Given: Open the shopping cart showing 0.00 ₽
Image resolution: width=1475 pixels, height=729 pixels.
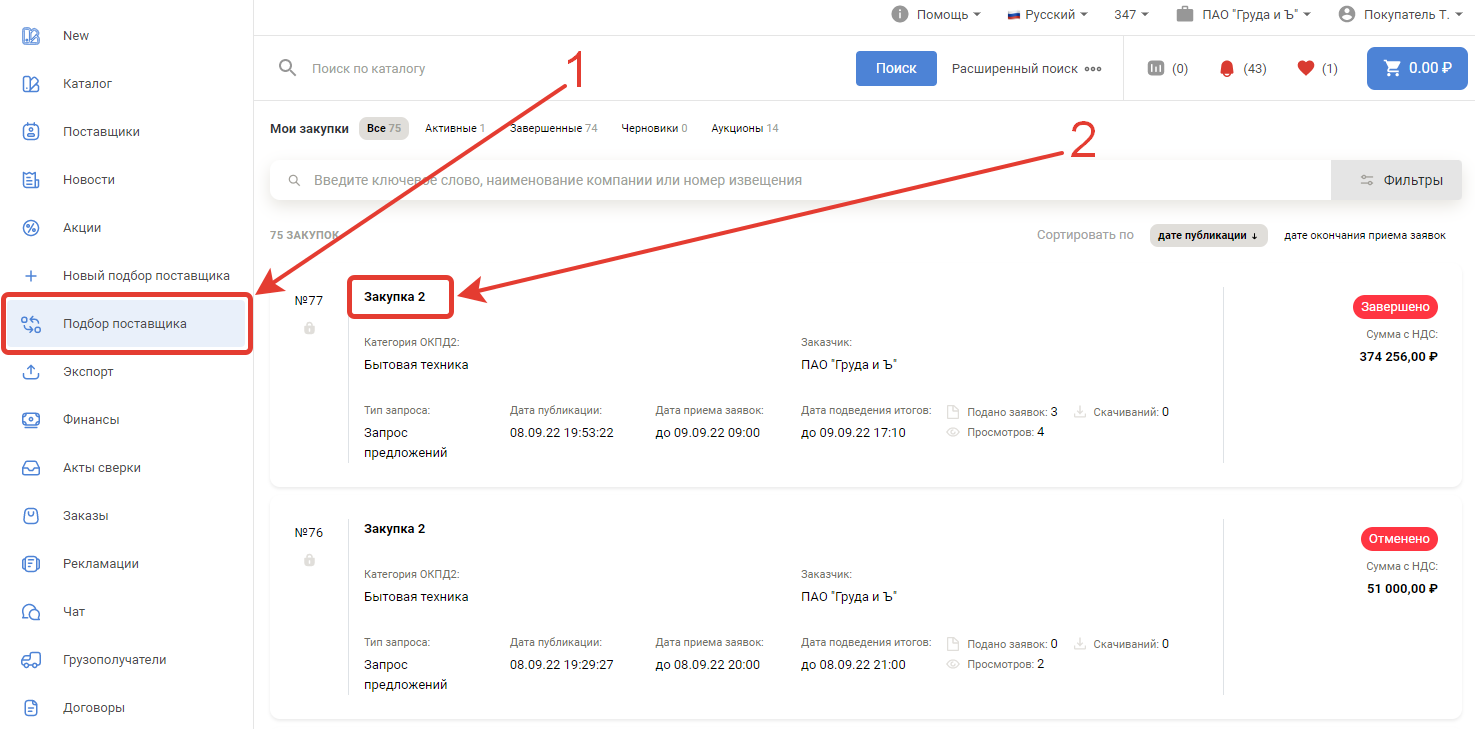Looking at the screenshot, I should (x=1417, y=68).
